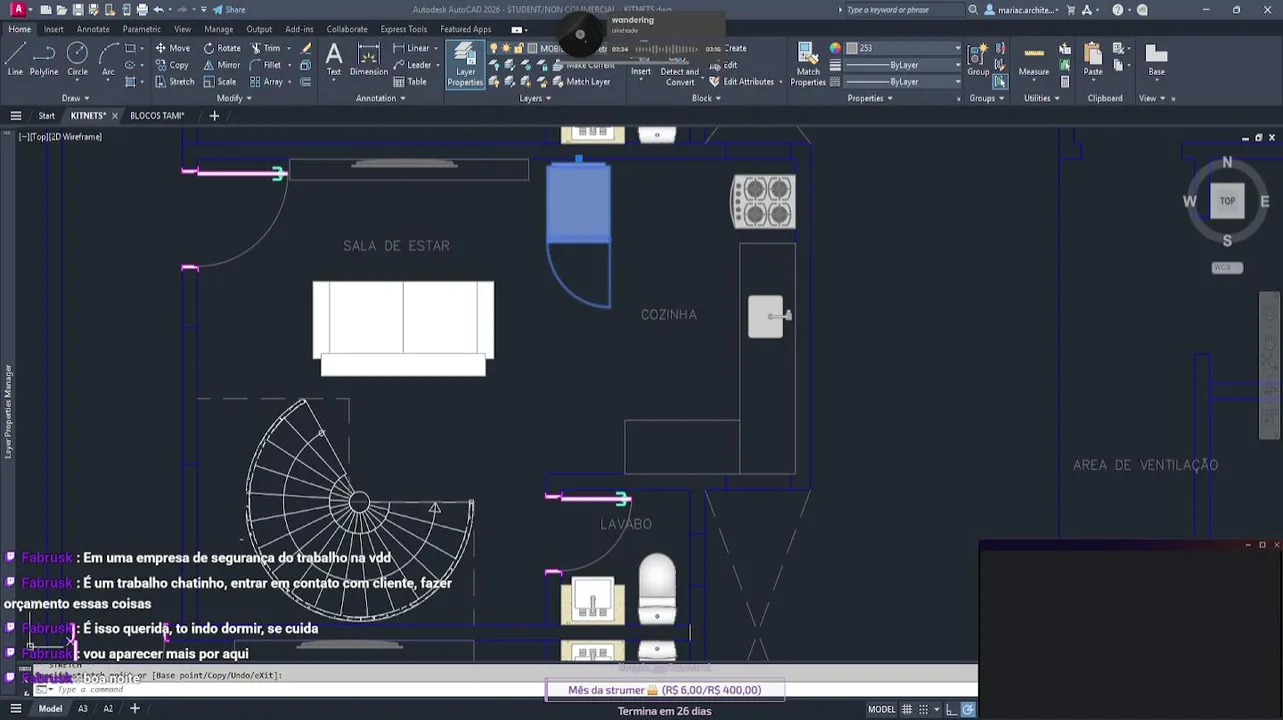The image size is (1283, 720).
Task: Open the linetype ByLayer dropdown
Action: (x=903, y=82)
